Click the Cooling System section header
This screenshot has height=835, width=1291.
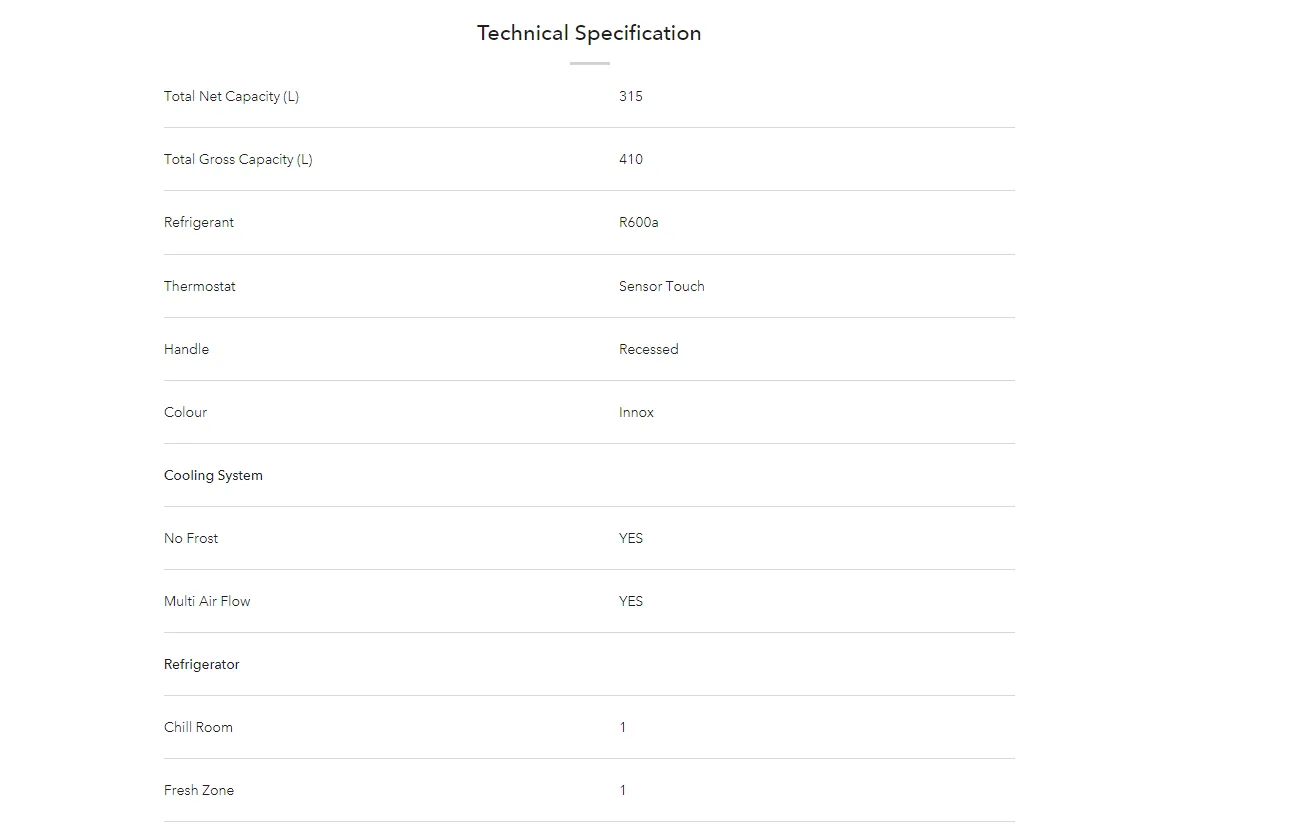[214, 476]
